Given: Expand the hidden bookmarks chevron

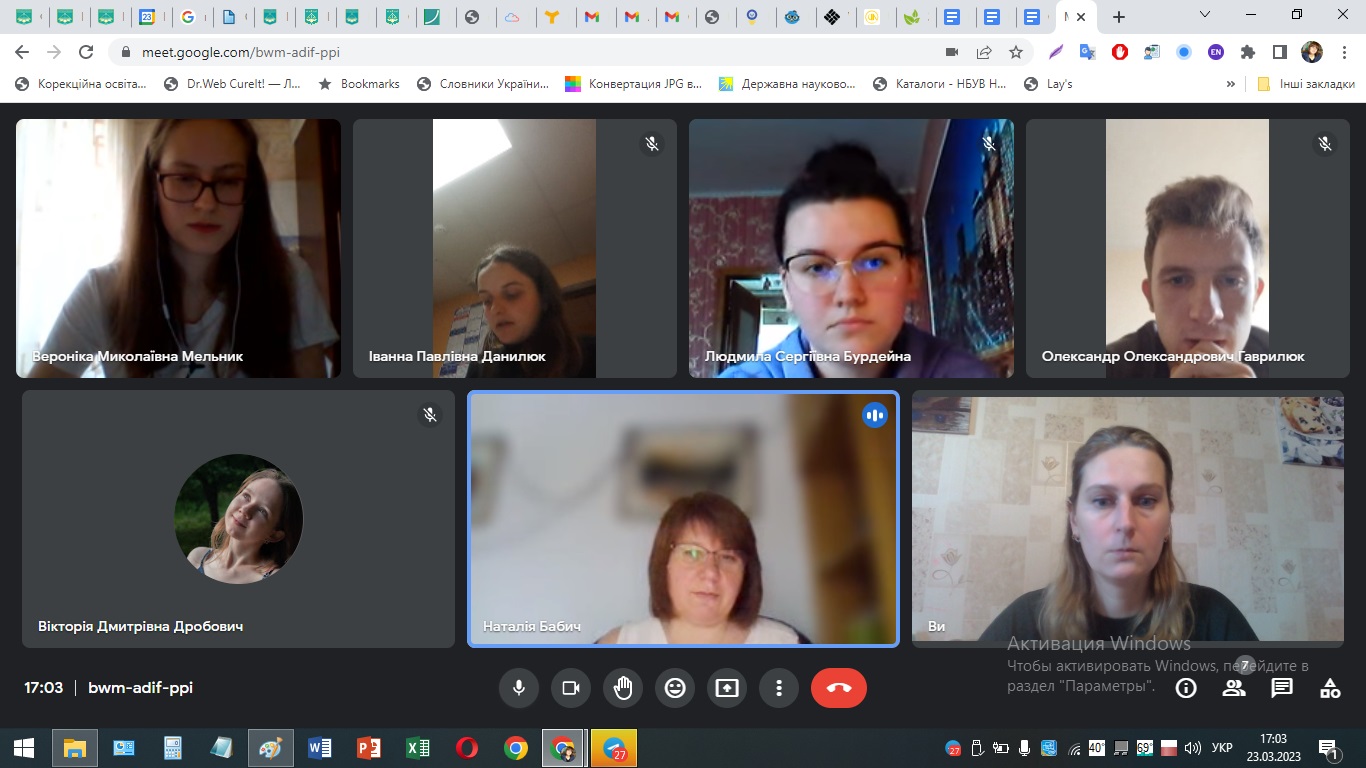Looking at the screenshot, I should [x=1230, y=84].
